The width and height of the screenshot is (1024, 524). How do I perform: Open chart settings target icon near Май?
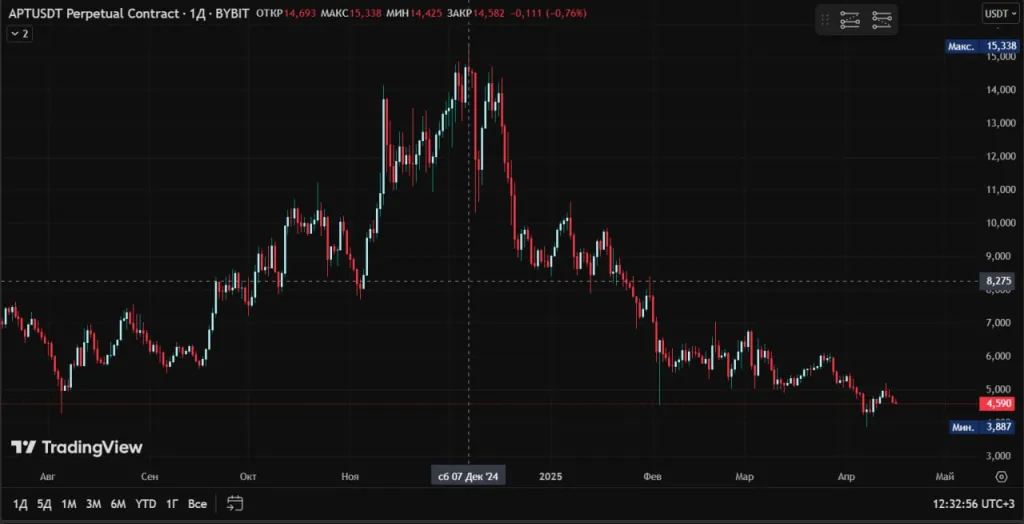tap(1001, 477)
